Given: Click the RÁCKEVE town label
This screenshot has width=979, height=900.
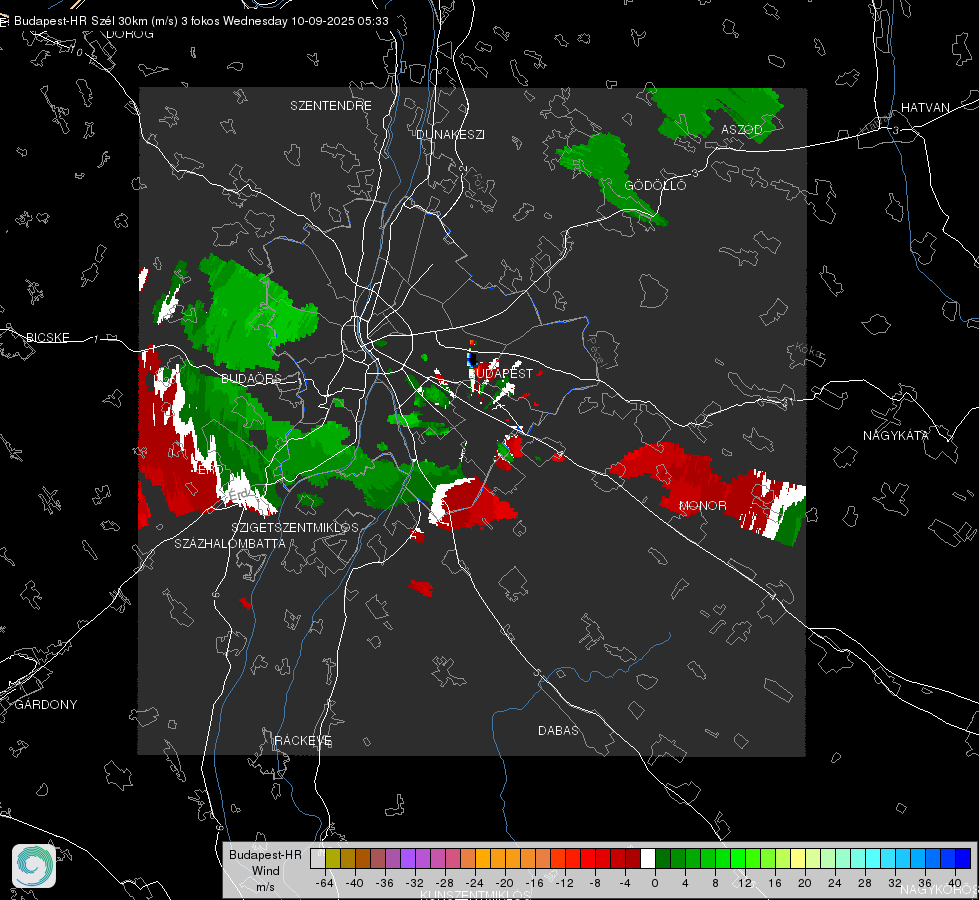Looking at the screenshot, I should click(x=303, y=740).
